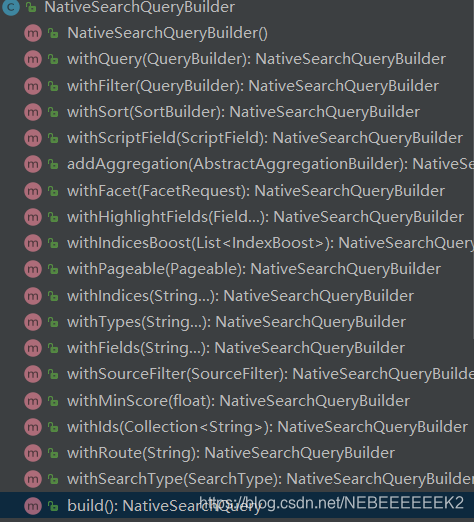The height and width of the screenshot is (522, 474).
Task: Click the method icon next to withIds
Action: coord(33,427)
